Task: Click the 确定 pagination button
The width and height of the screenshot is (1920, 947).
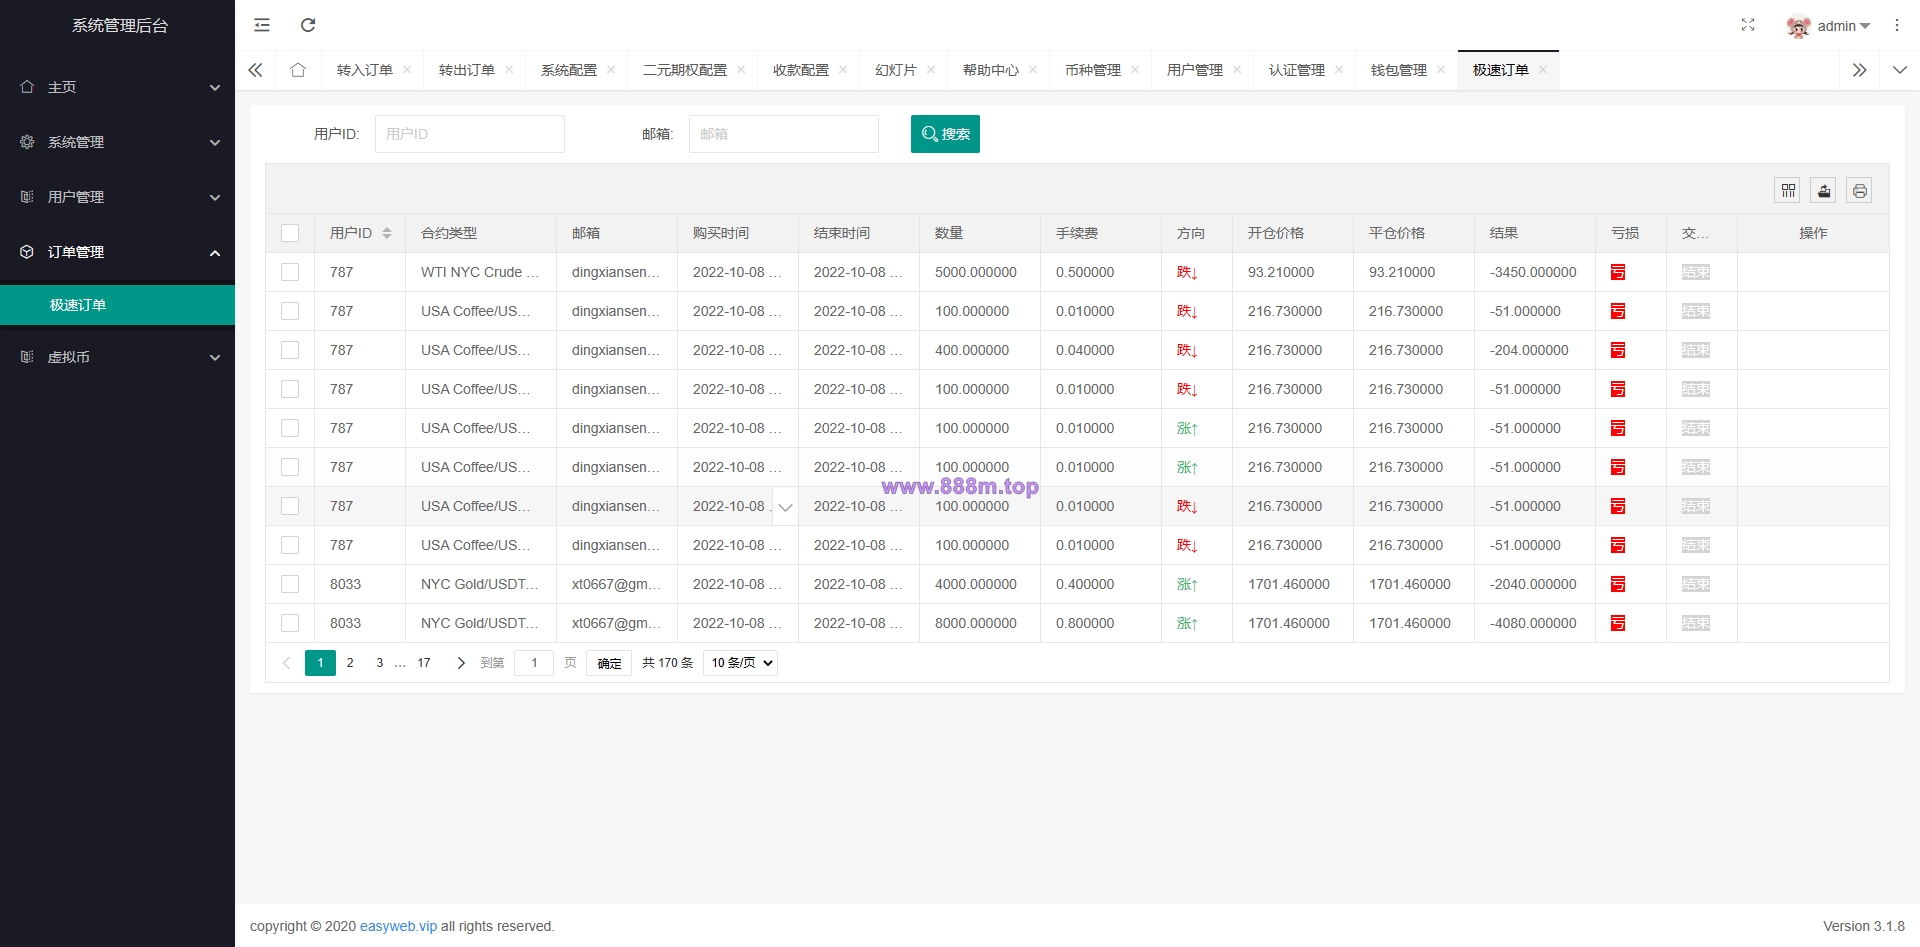Action: [610, 663]
